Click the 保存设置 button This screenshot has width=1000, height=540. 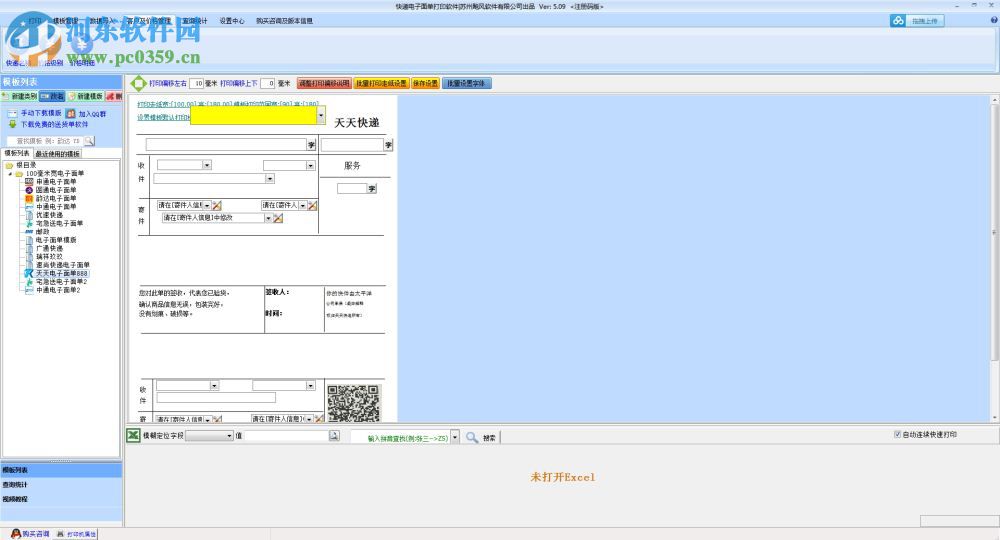(425, 84)
